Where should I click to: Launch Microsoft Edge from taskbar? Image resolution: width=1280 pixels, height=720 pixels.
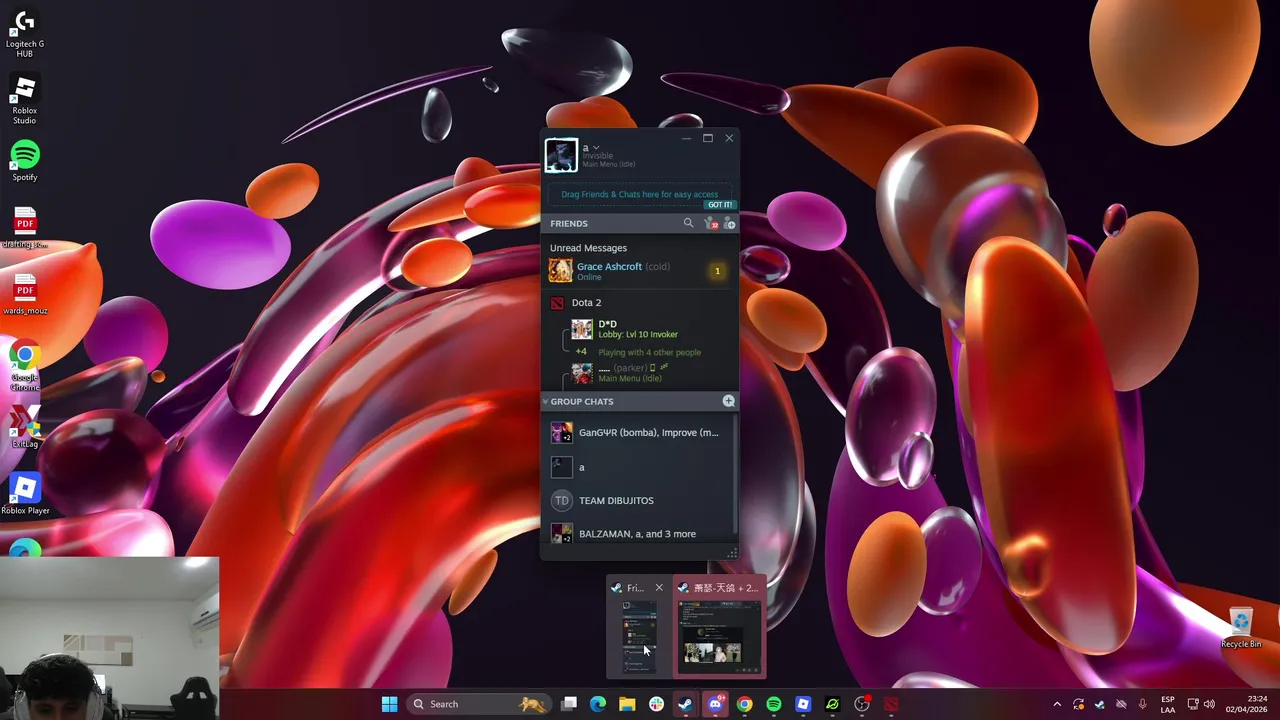click(x=598, y=704)
